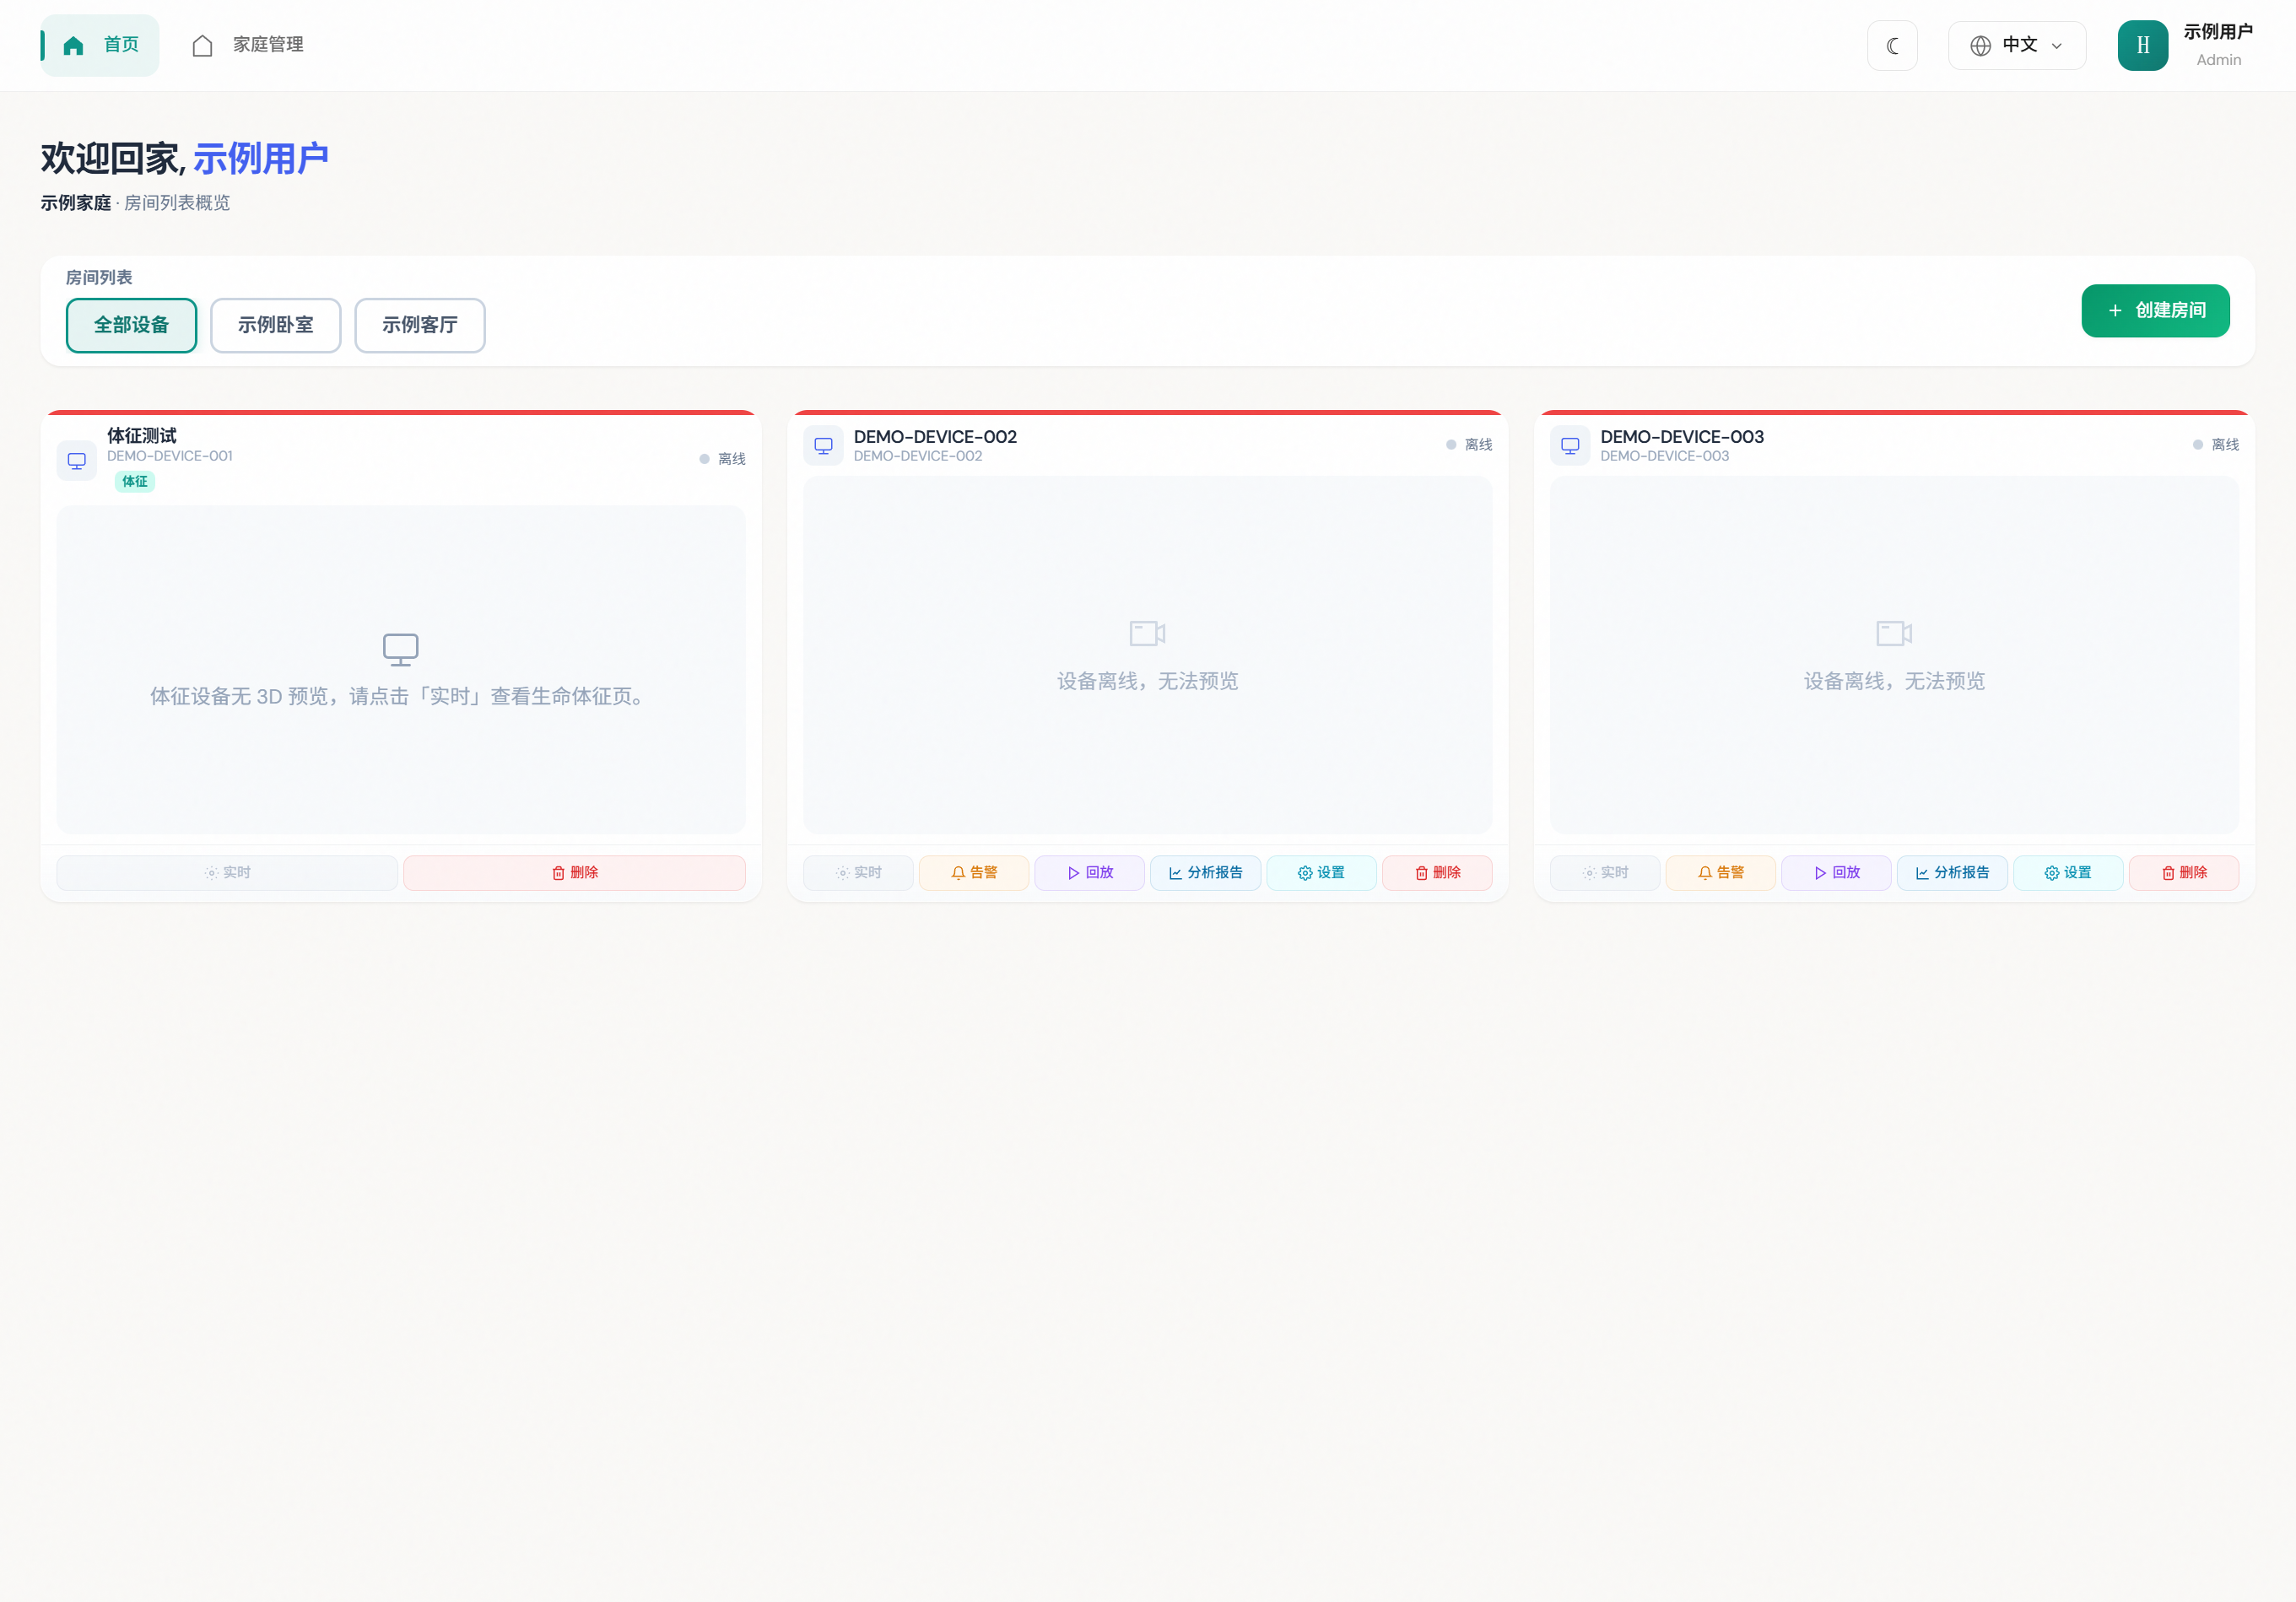Select the 示例卧室 room filter
2296x1602 pixels.
pos(275,325)
